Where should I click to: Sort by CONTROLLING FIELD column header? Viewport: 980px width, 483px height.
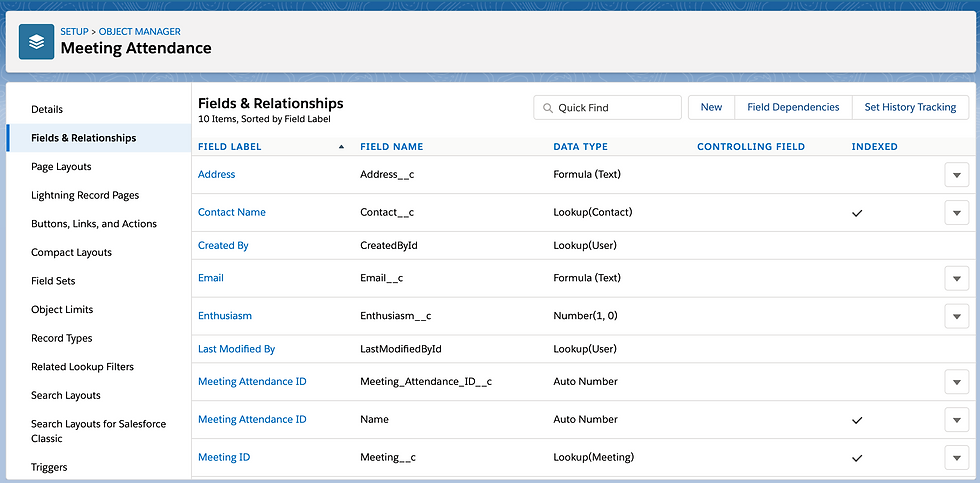[751, 147]
